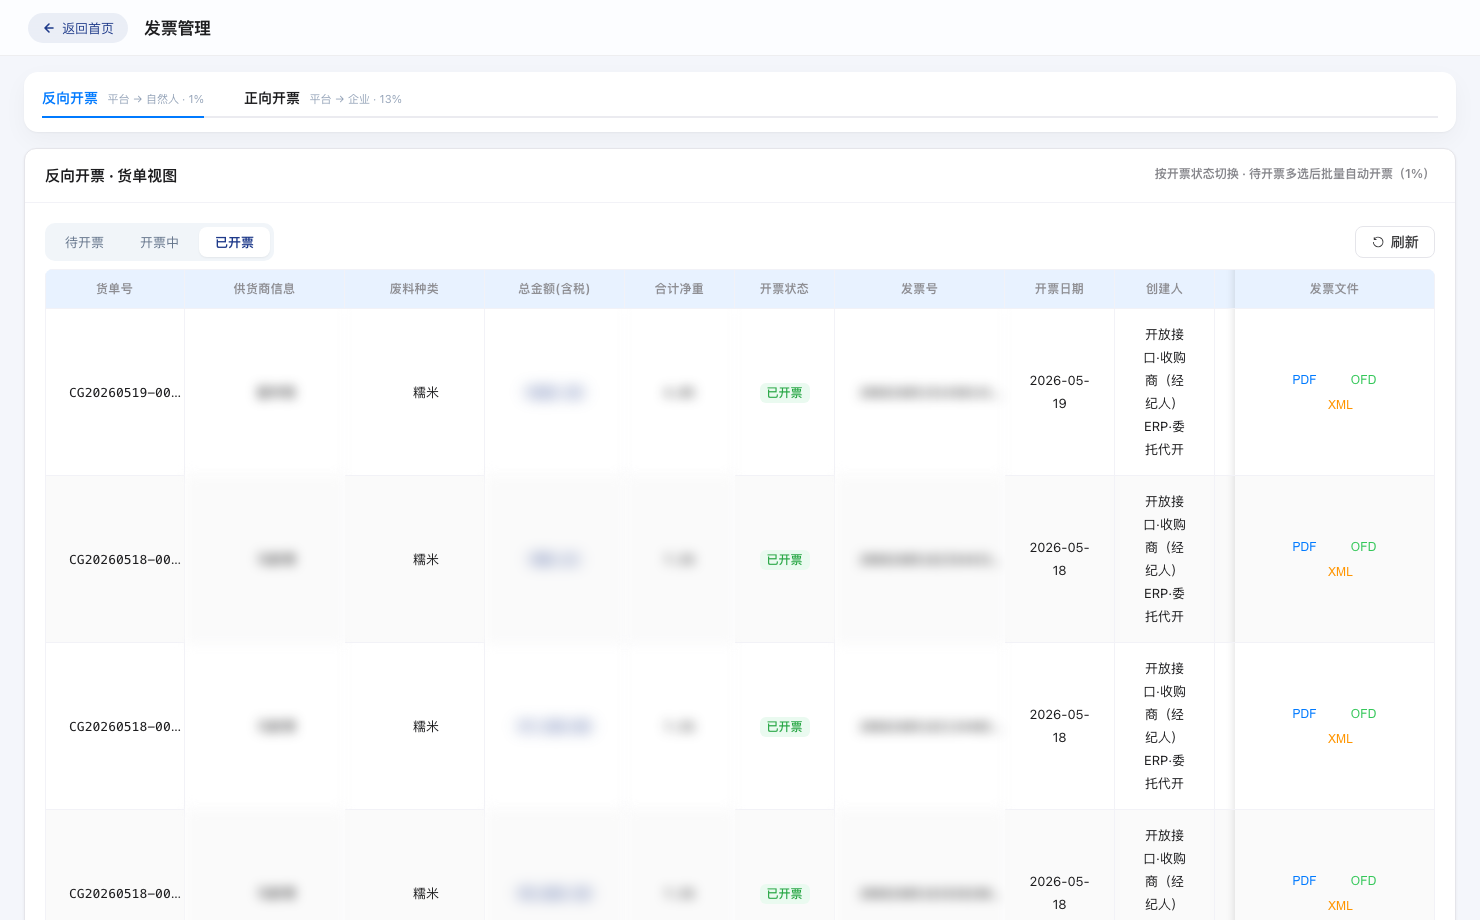Open the XML file for the 2026-05-19 invoice
Viewport: 1480px width, 920px height.
pyautogui.click(x=1340, y=405)
